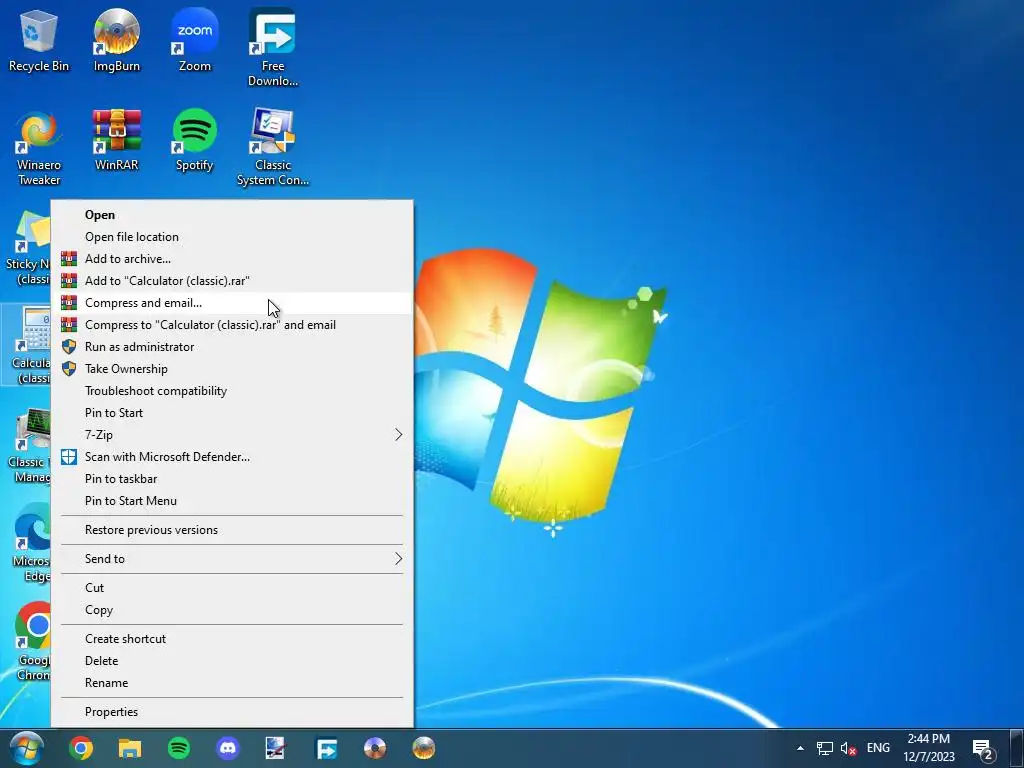Click the network icon in system tray
The width and height of the screenshot is (1024, 768).
coord(825,748)
